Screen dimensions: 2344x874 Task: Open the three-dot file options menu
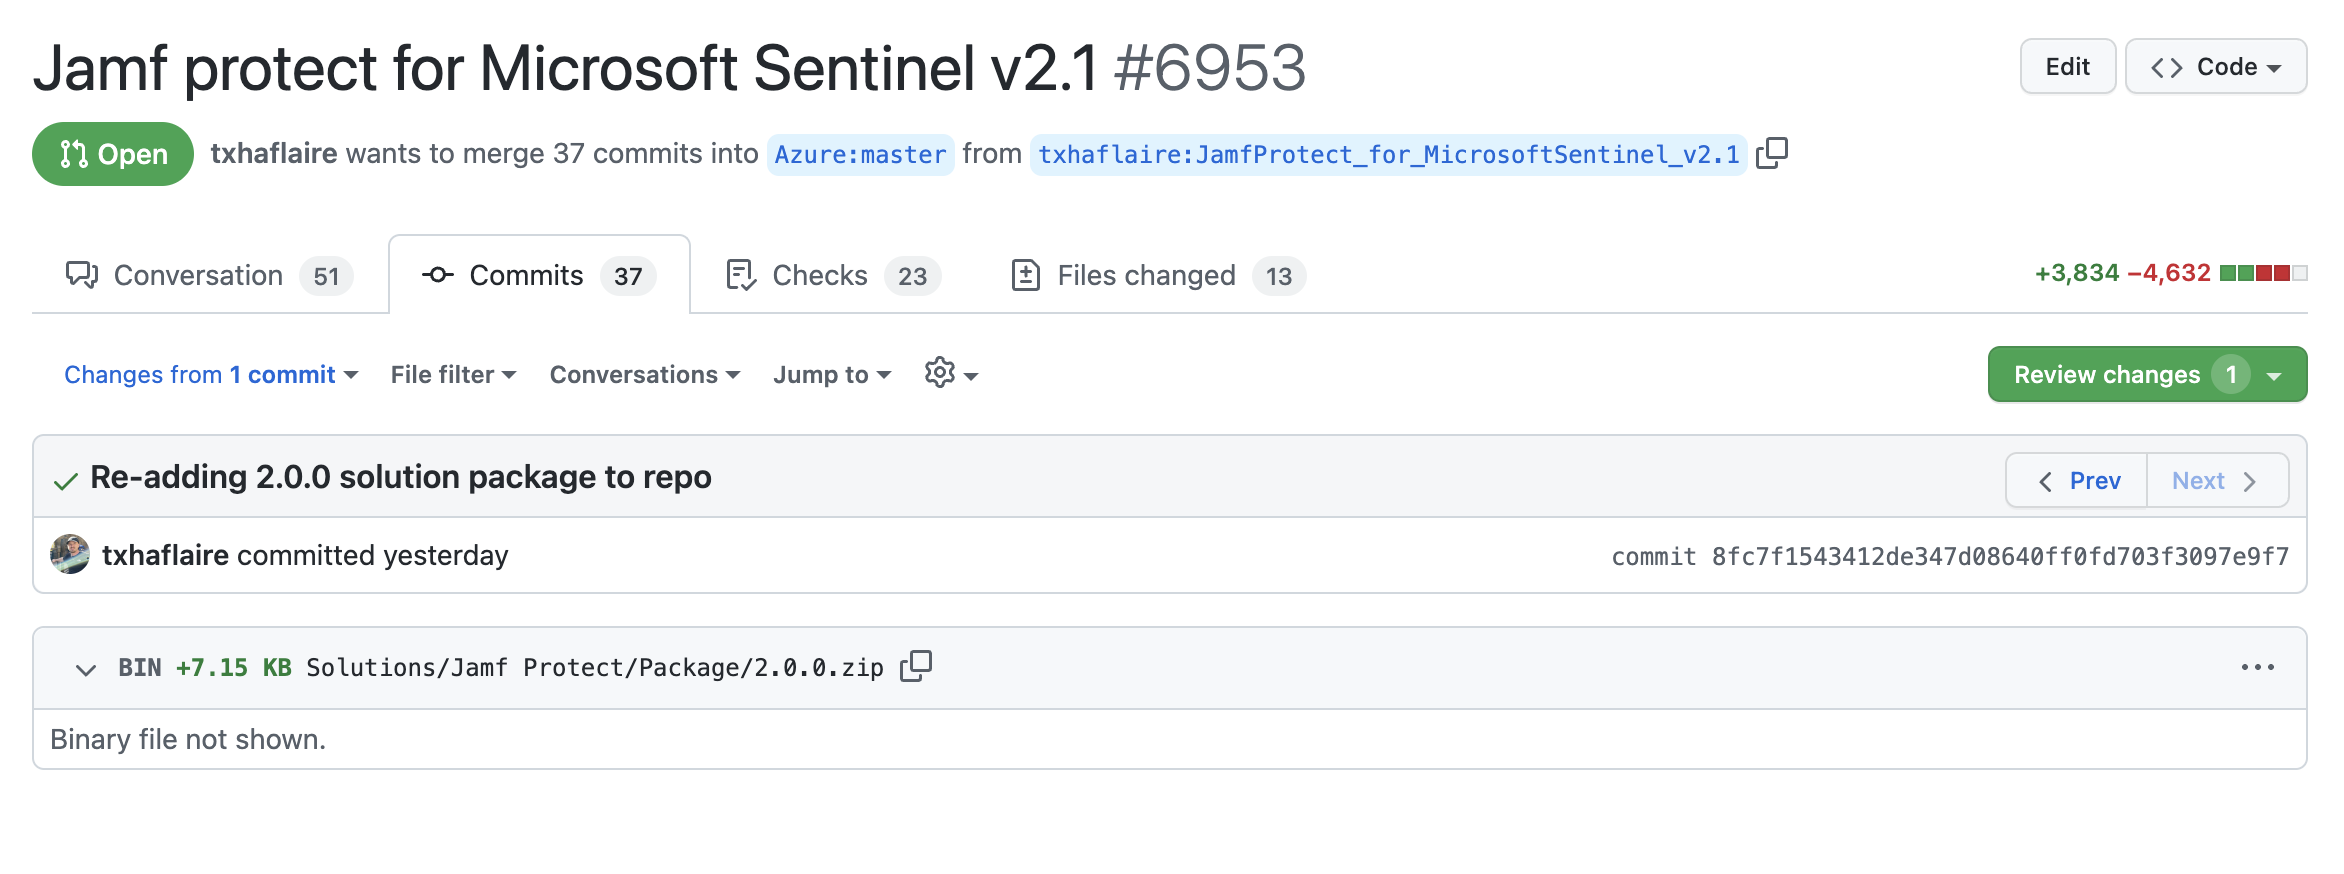click(2257, 667)
